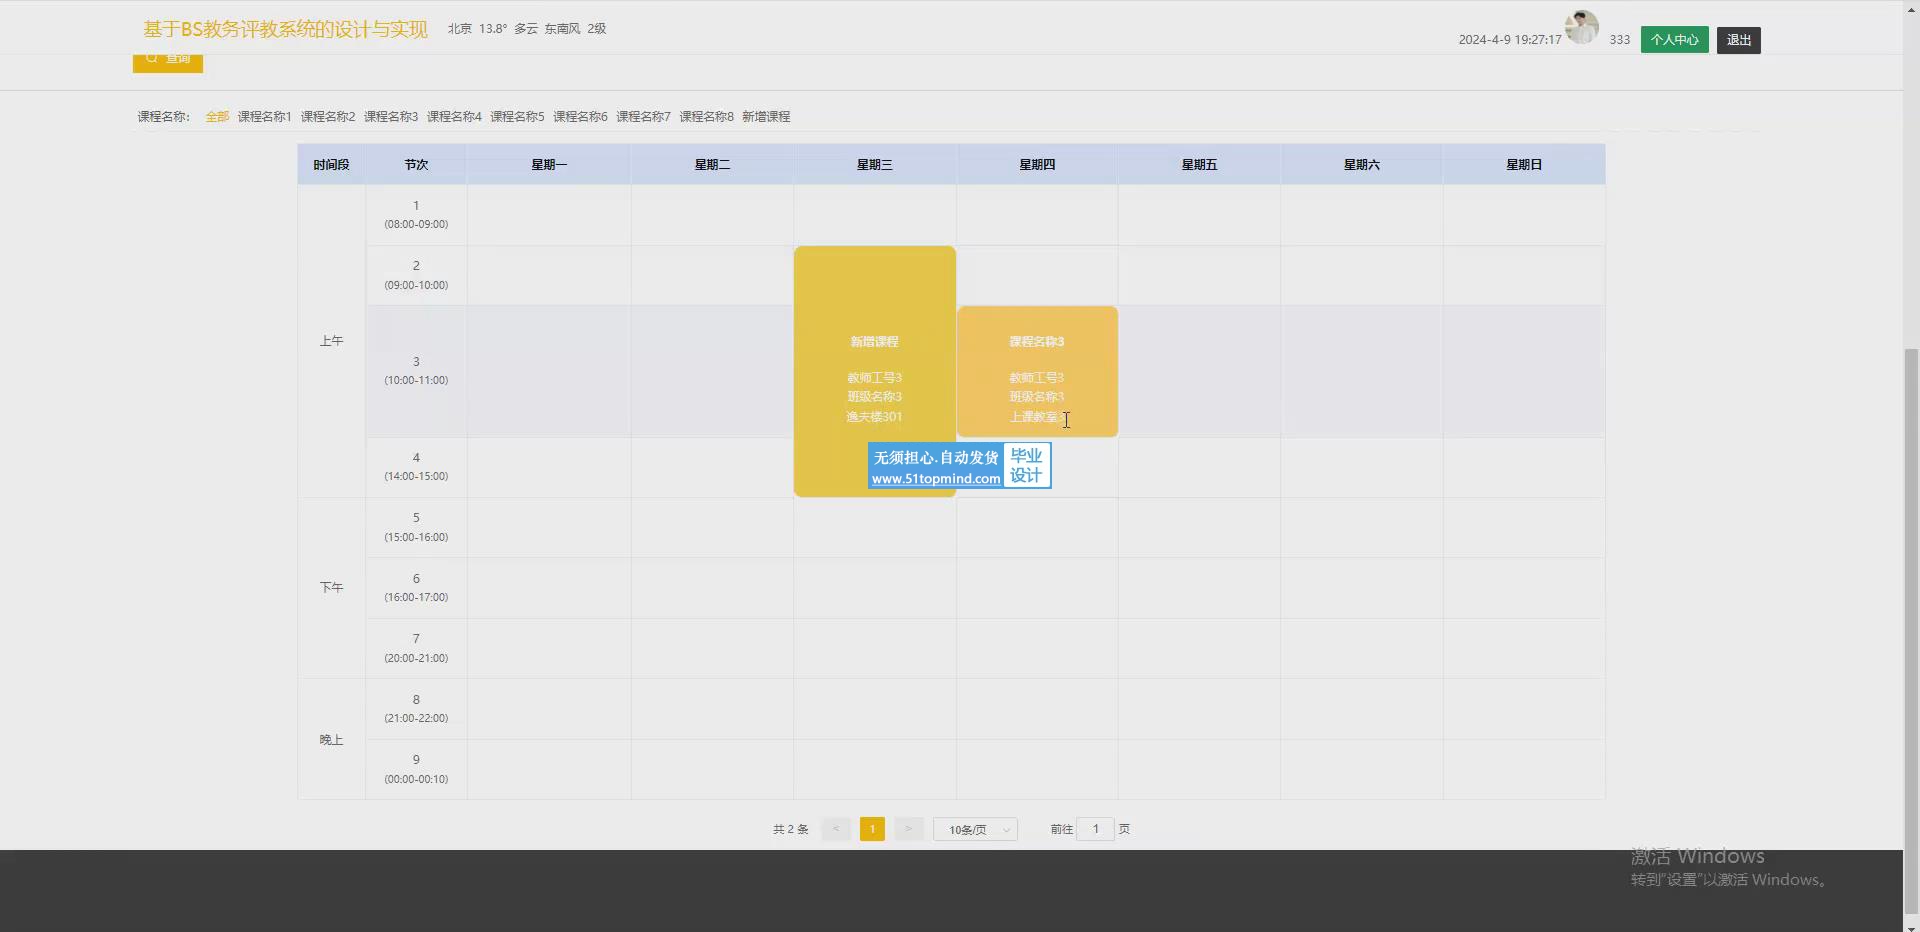Screen dimensions: 1920x932
Task: Go to next page arrow
Action: point(908,829)
